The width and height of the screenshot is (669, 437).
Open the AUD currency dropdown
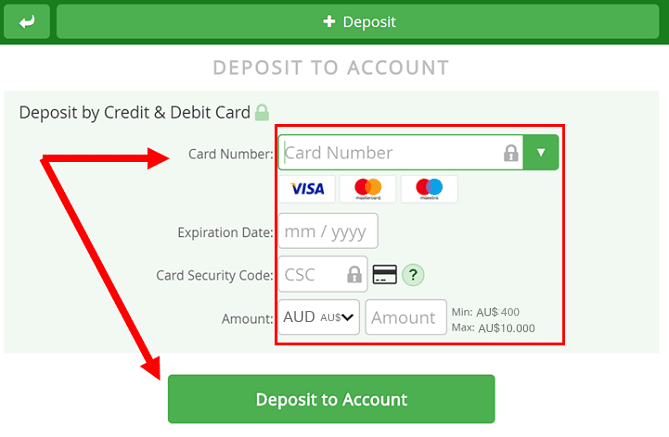(x=319, y=317)
